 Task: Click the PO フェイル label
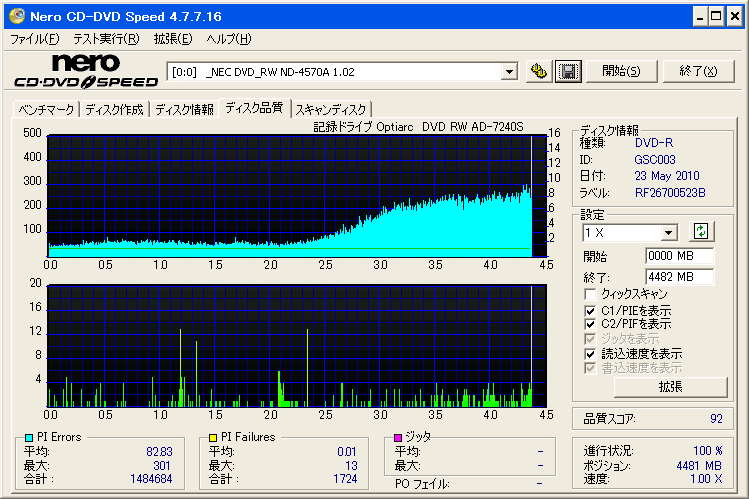coord(422,484)
